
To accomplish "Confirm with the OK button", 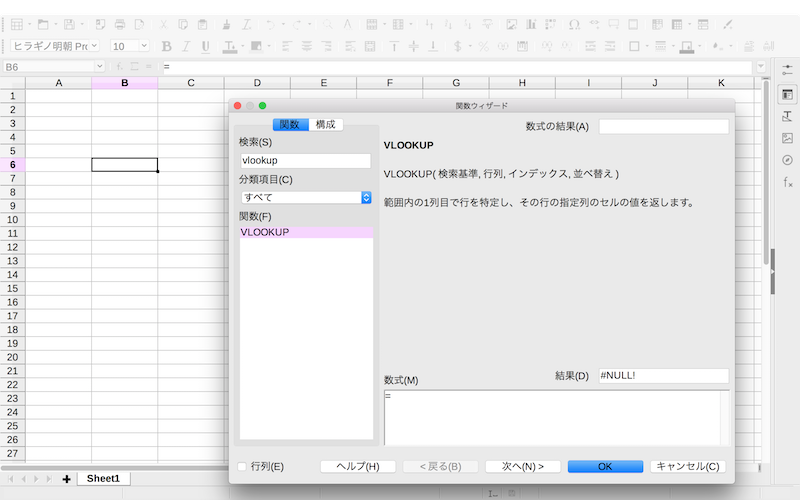I will tap(605, 466).
